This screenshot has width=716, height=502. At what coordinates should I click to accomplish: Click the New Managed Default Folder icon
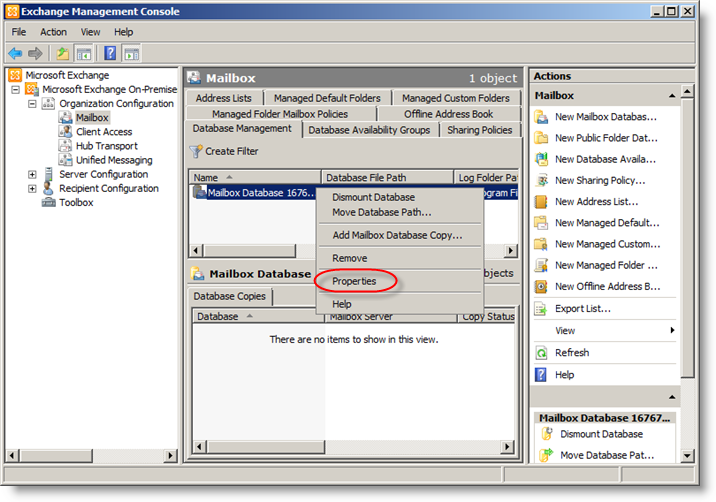click(541, 223)
